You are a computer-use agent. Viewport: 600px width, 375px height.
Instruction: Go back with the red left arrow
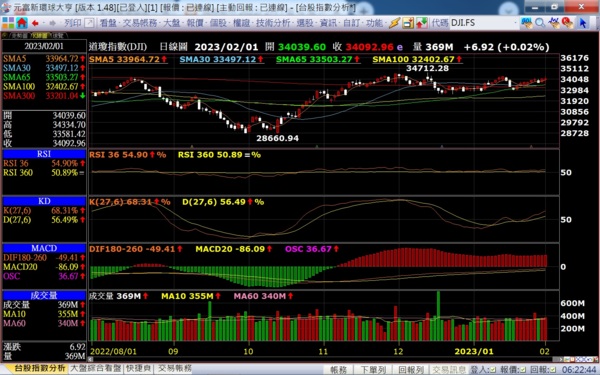(x=35, y=23)
